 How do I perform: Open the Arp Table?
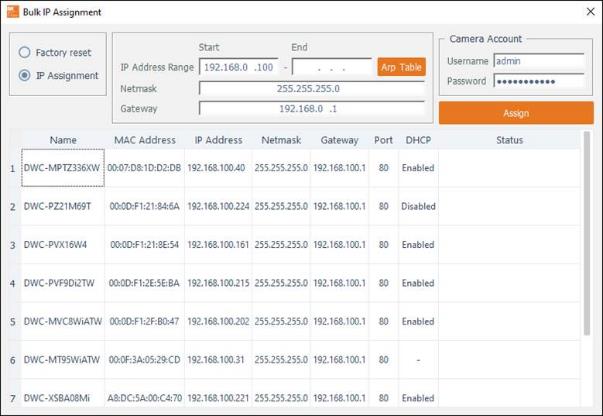pos(401,67)
